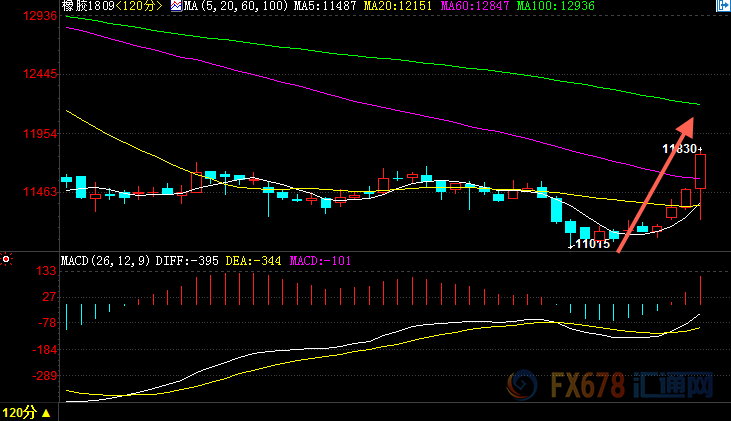Image resolution: width=731 pixels, height=421 pixels.
Task: Click the -184 MACD axis label
Action: (44, 349)
